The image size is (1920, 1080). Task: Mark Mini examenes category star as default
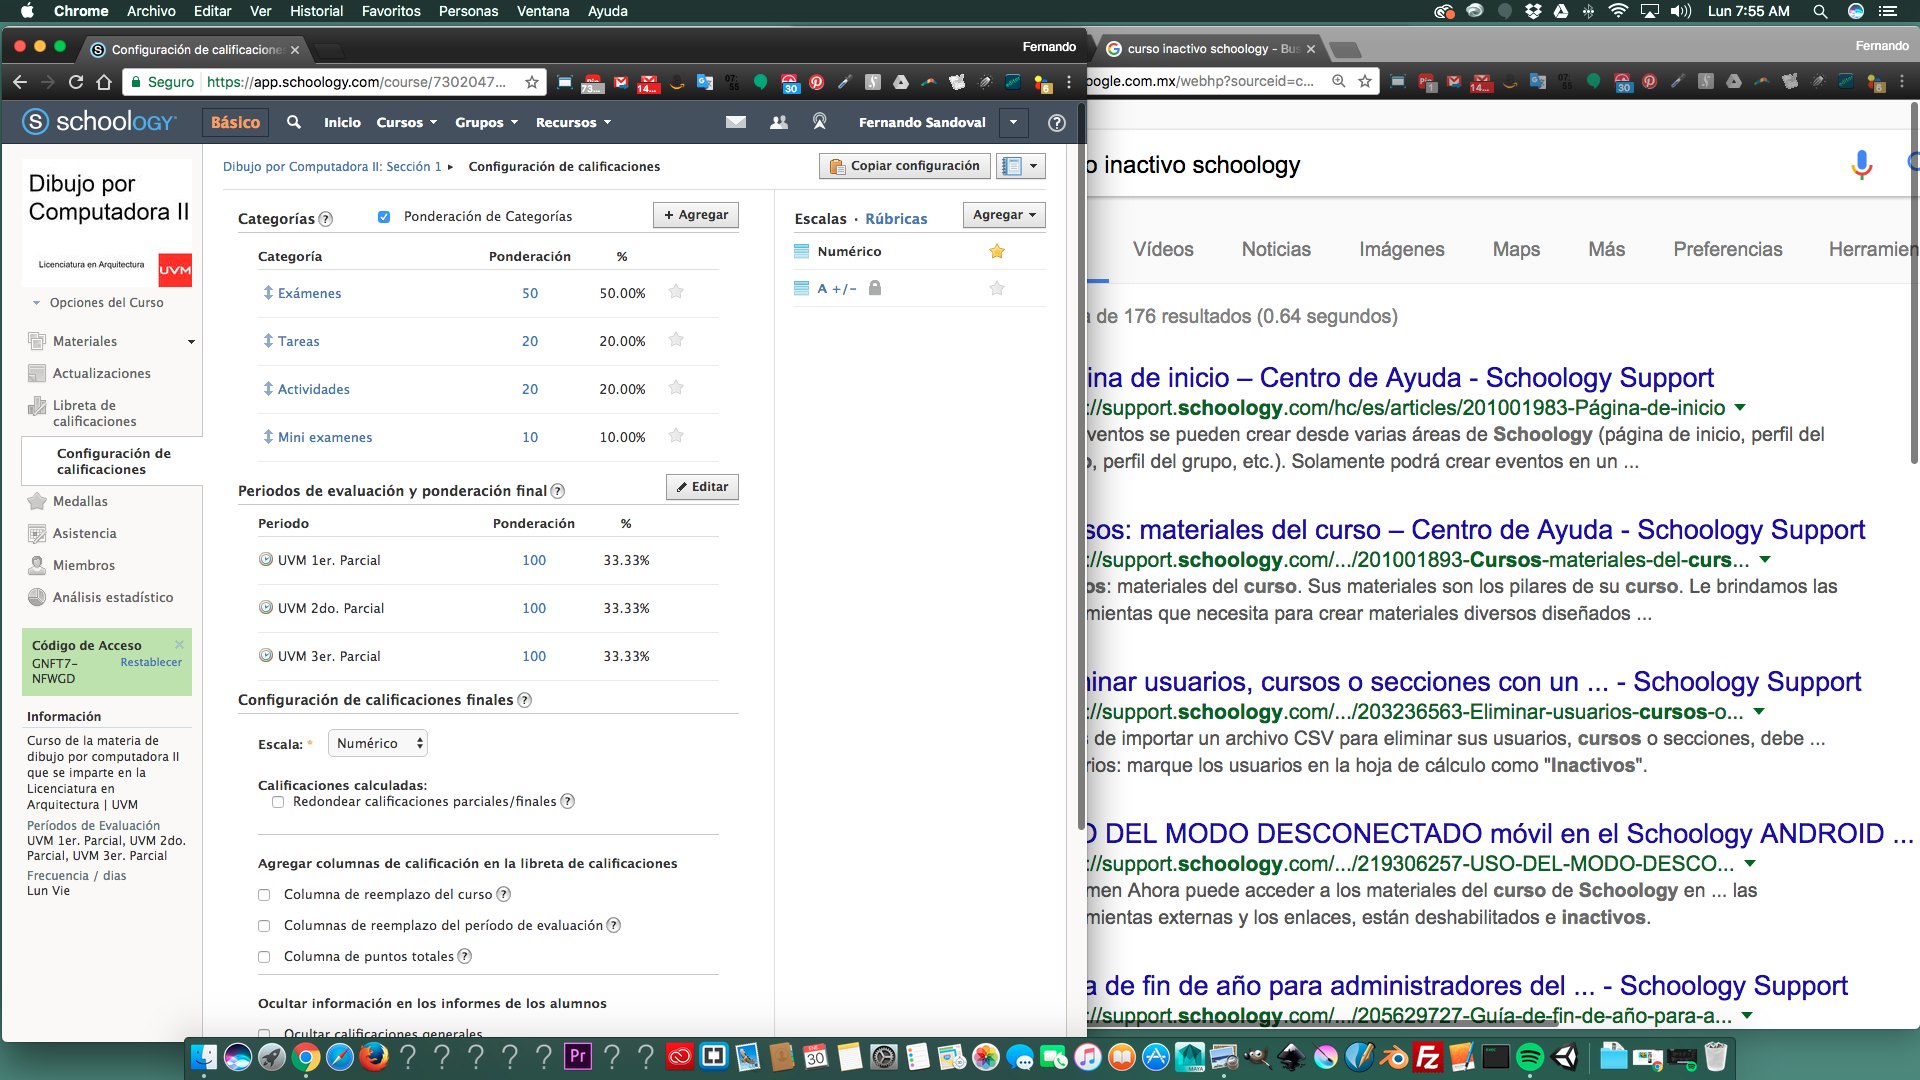[676, 436]
